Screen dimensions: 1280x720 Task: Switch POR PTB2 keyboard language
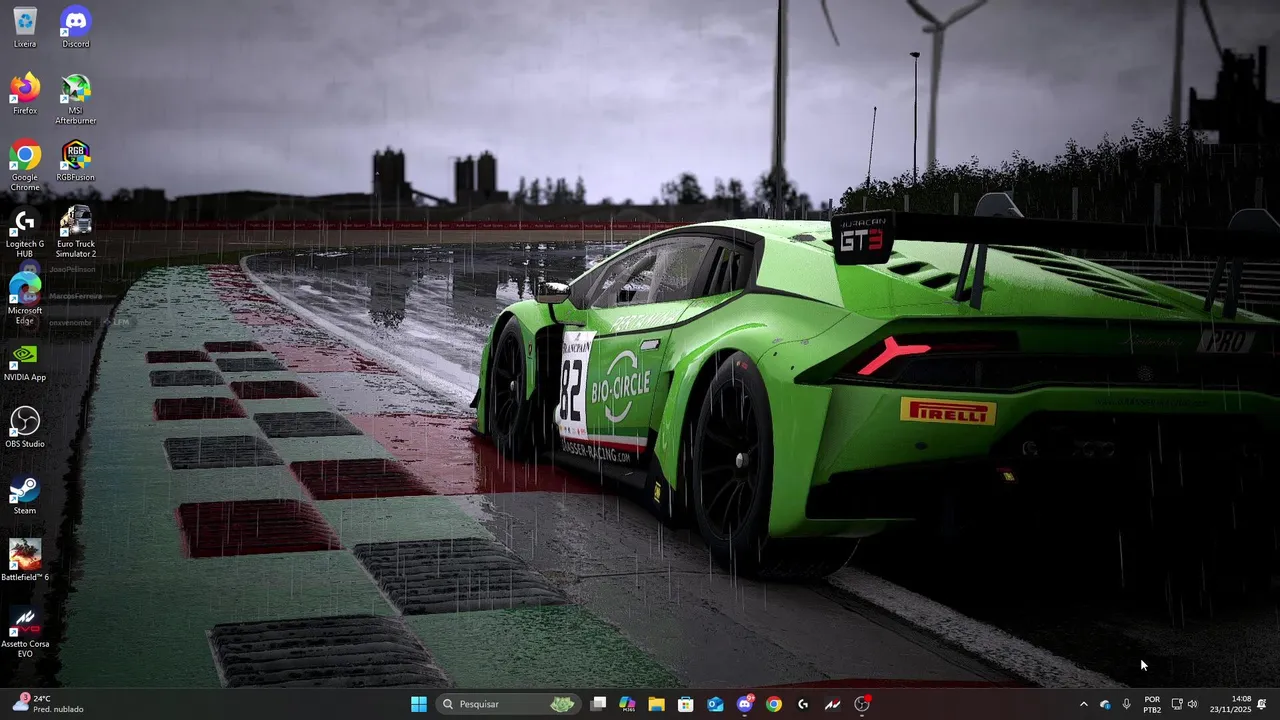pos(1152,704)
